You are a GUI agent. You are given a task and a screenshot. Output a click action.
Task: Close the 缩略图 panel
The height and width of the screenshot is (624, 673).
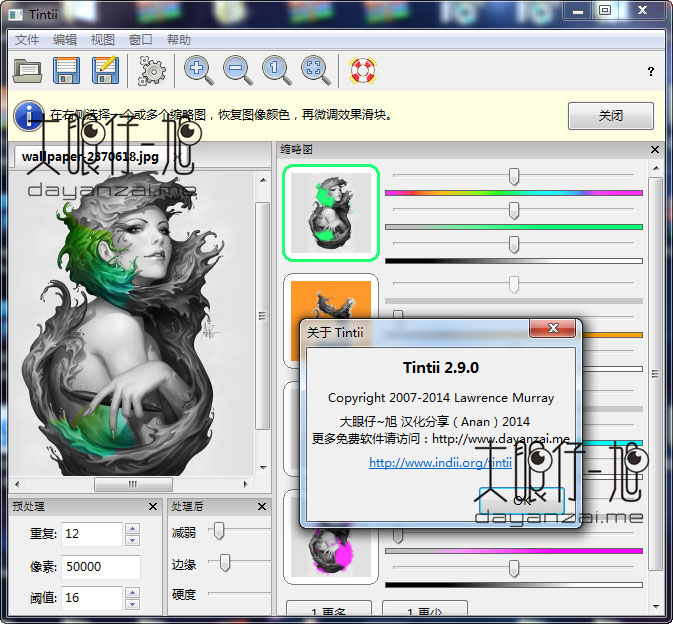click(655, 150)
